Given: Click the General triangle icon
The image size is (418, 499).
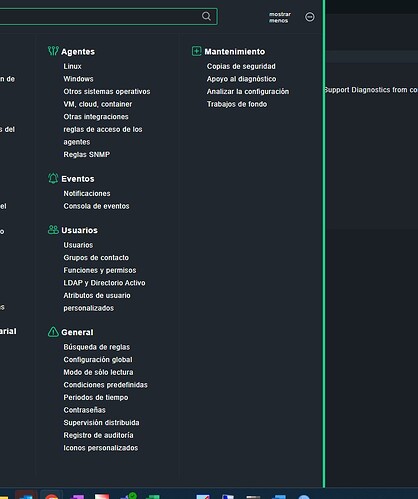Looking at the screenshot, I should point(53,332).
